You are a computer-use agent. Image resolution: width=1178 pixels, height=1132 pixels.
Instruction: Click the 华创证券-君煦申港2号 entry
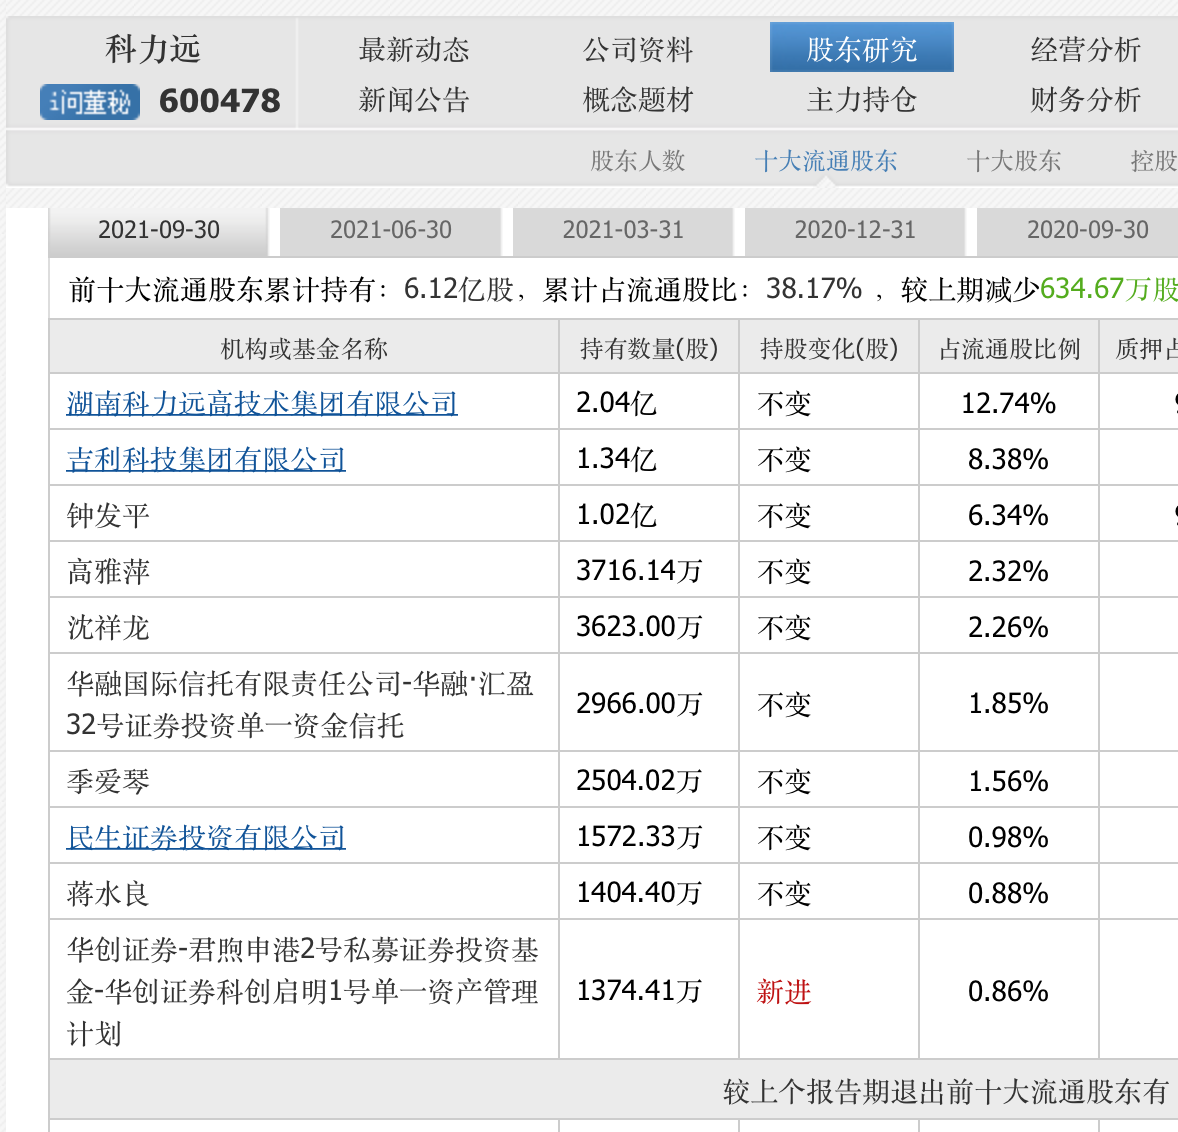click(303, 992)
